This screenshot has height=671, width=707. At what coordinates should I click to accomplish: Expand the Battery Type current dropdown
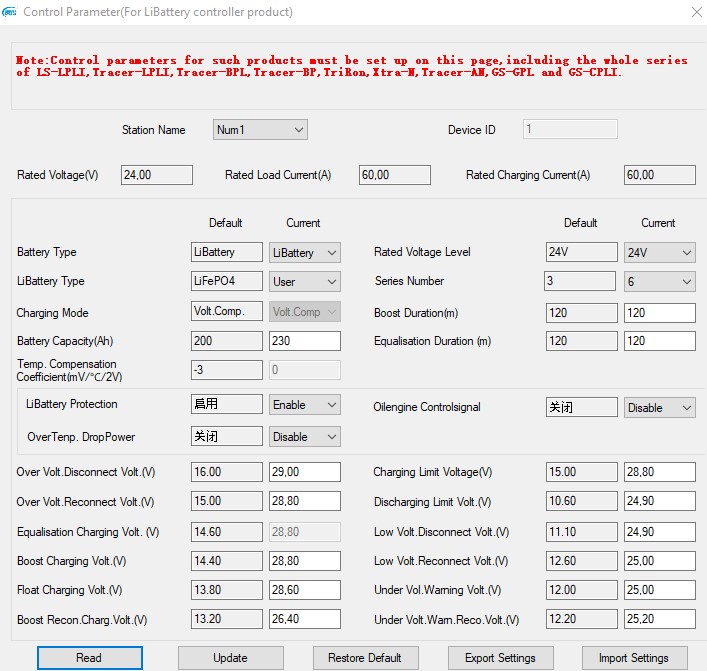pos(305,253)
